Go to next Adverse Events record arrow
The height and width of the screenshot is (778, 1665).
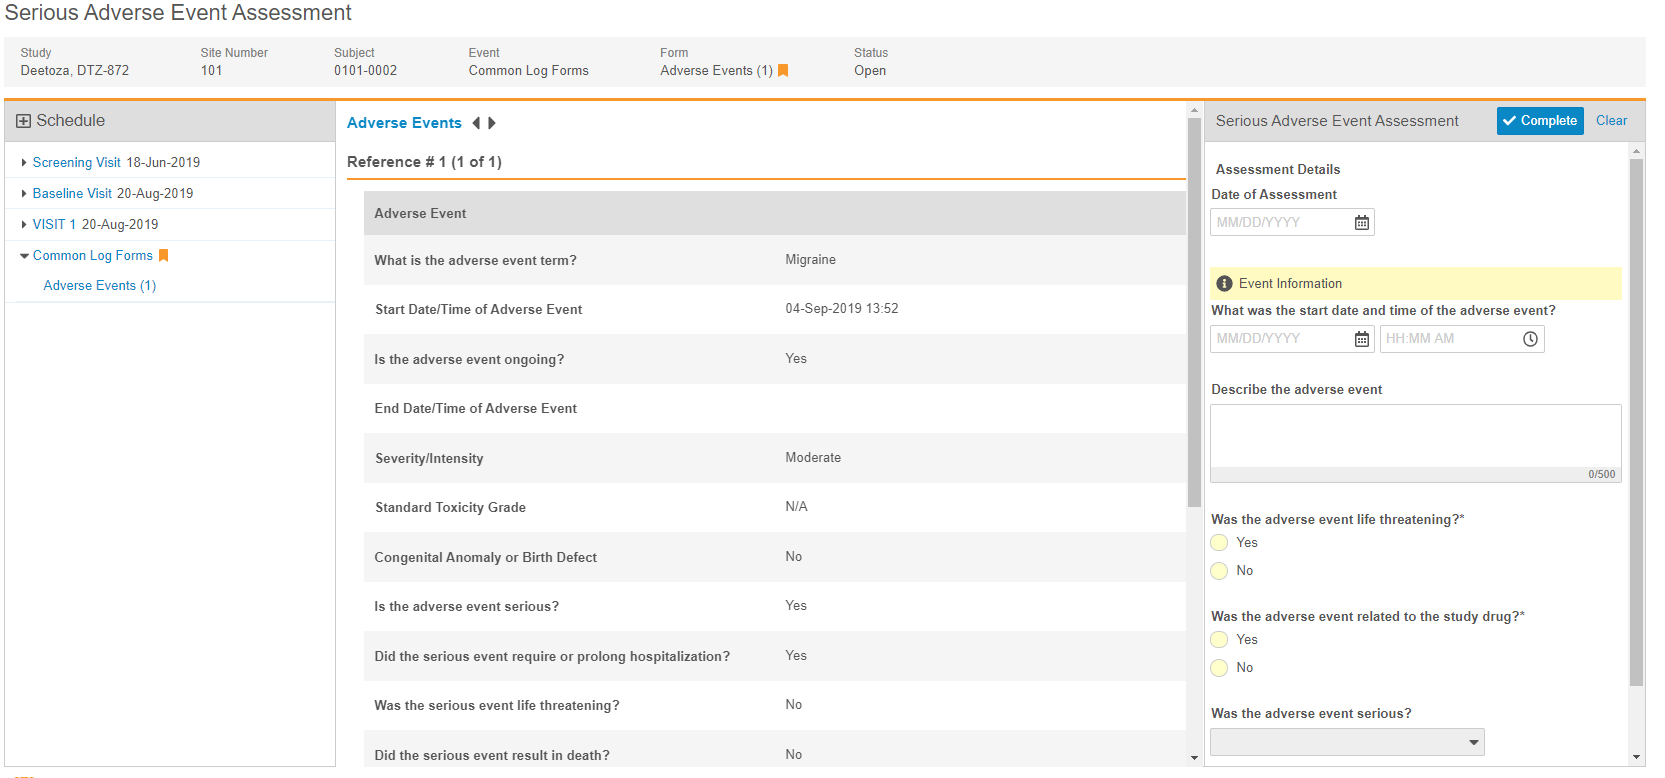492,123
